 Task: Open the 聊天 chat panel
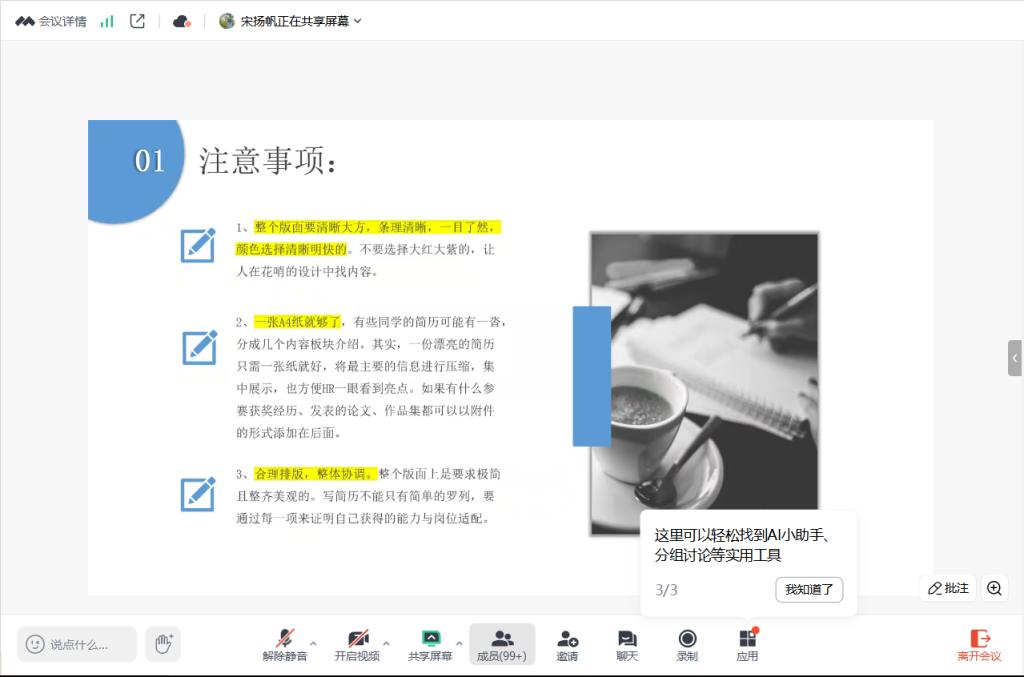click(x=627, y=644)
